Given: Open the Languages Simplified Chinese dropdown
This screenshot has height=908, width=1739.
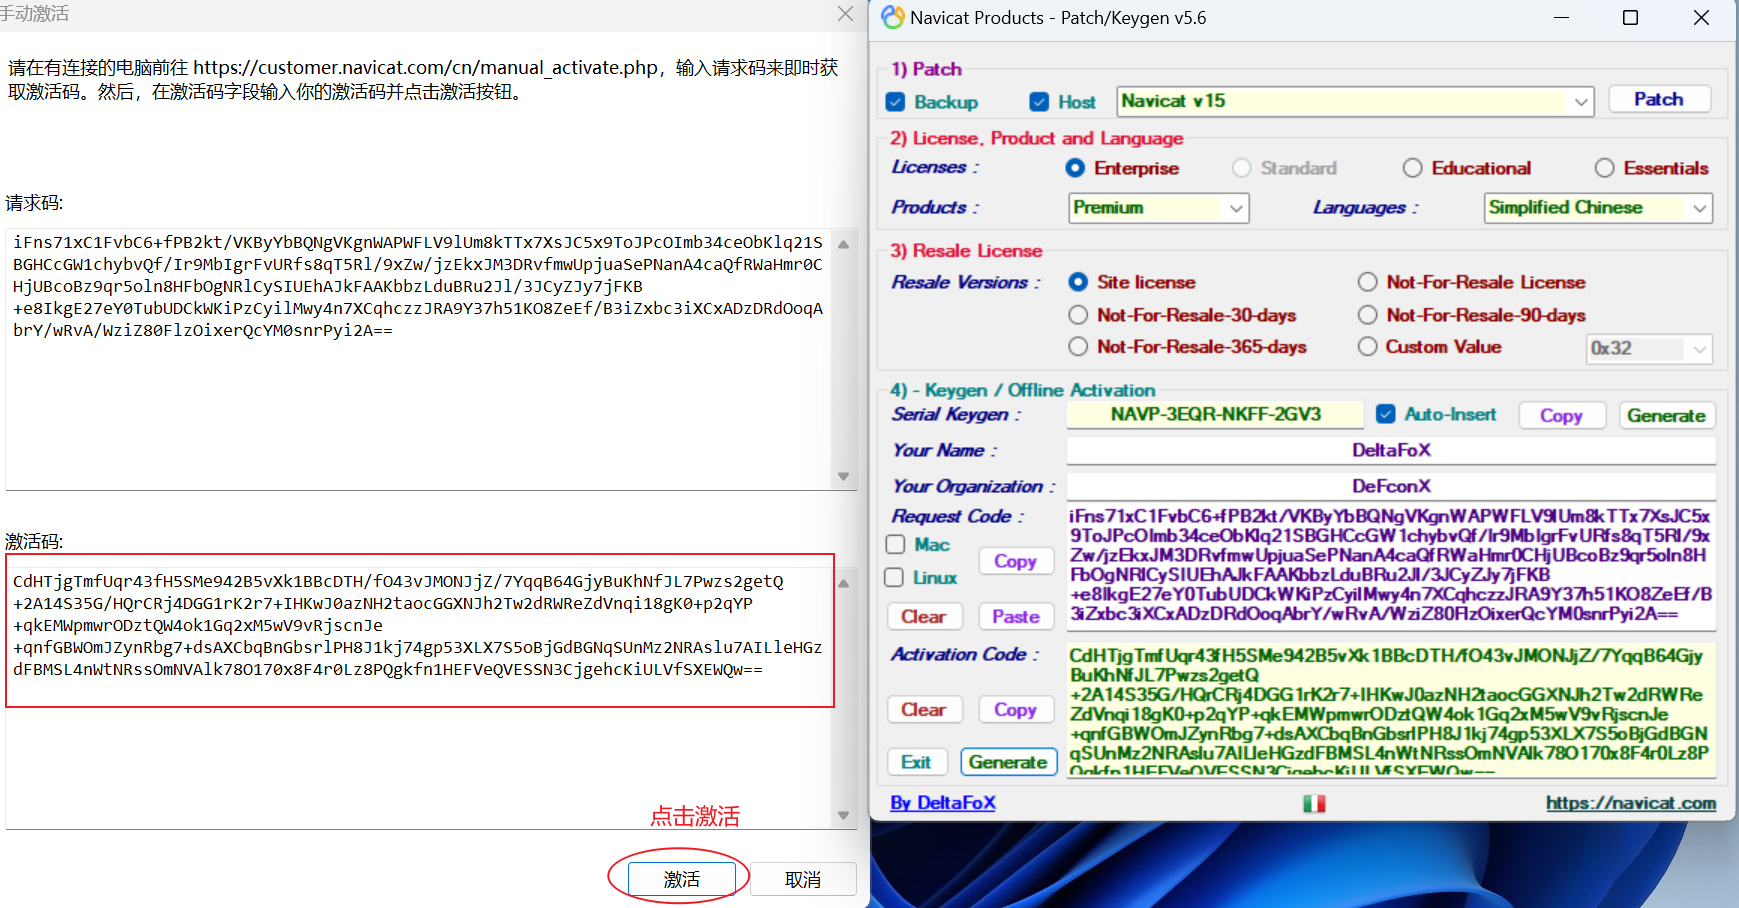Looking at the screenshot, I should (1598, 208).
